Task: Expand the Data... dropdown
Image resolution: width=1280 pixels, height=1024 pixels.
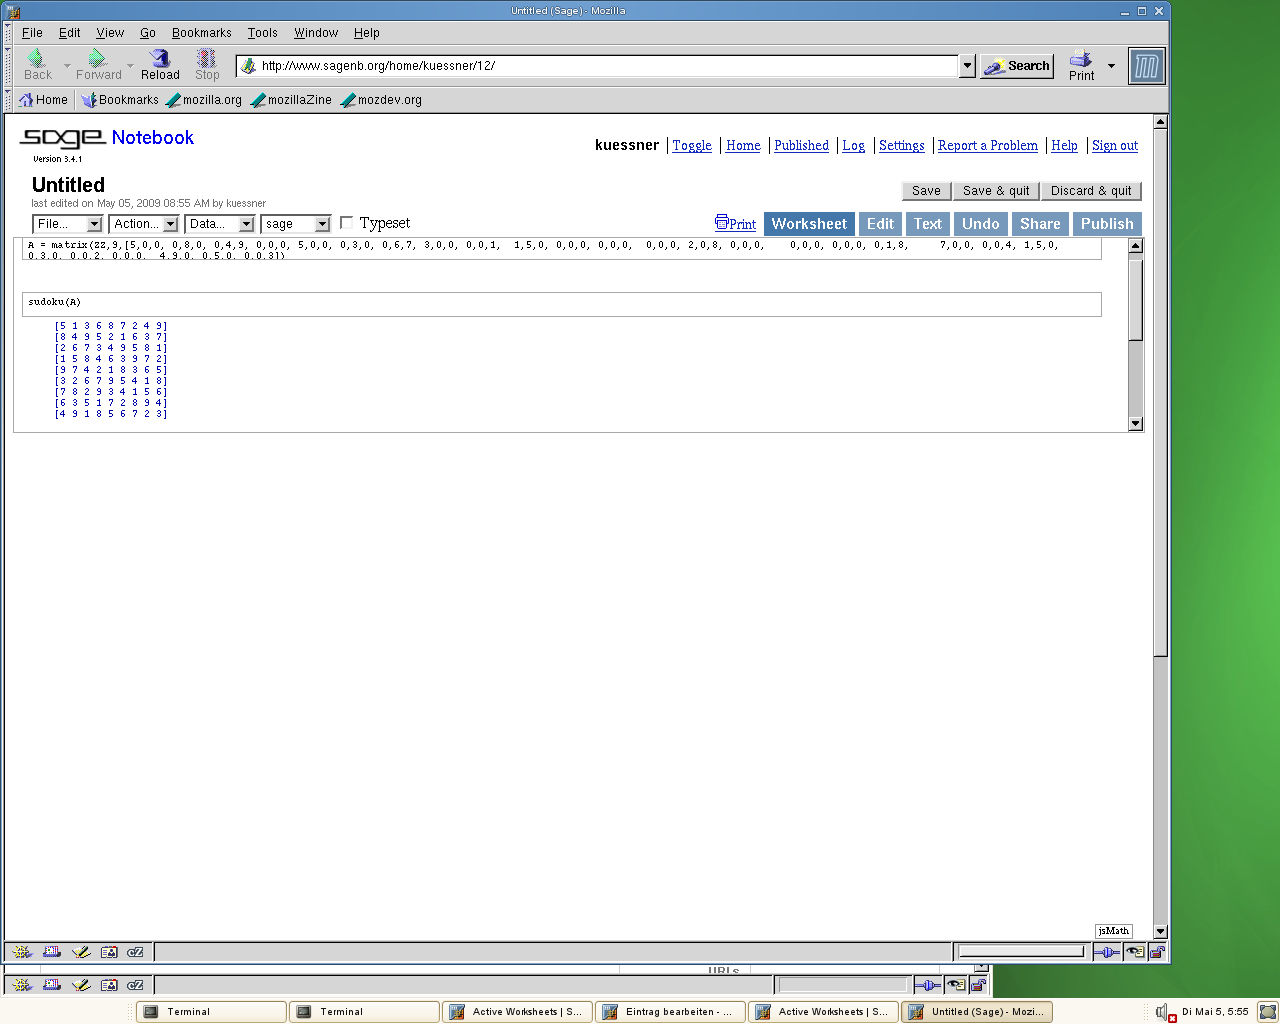Action: tap(219, 224)
